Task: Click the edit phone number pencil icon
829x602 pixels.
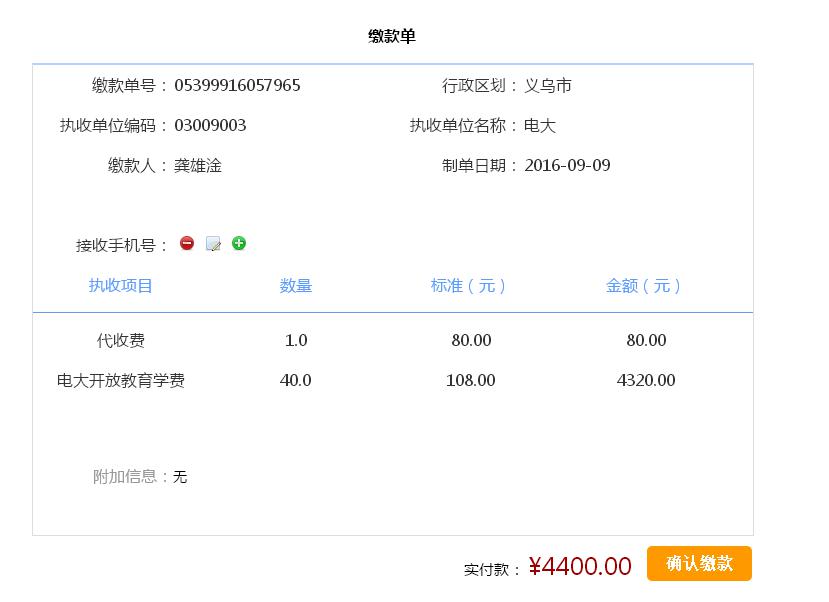Action: click(x=213, y=244)
